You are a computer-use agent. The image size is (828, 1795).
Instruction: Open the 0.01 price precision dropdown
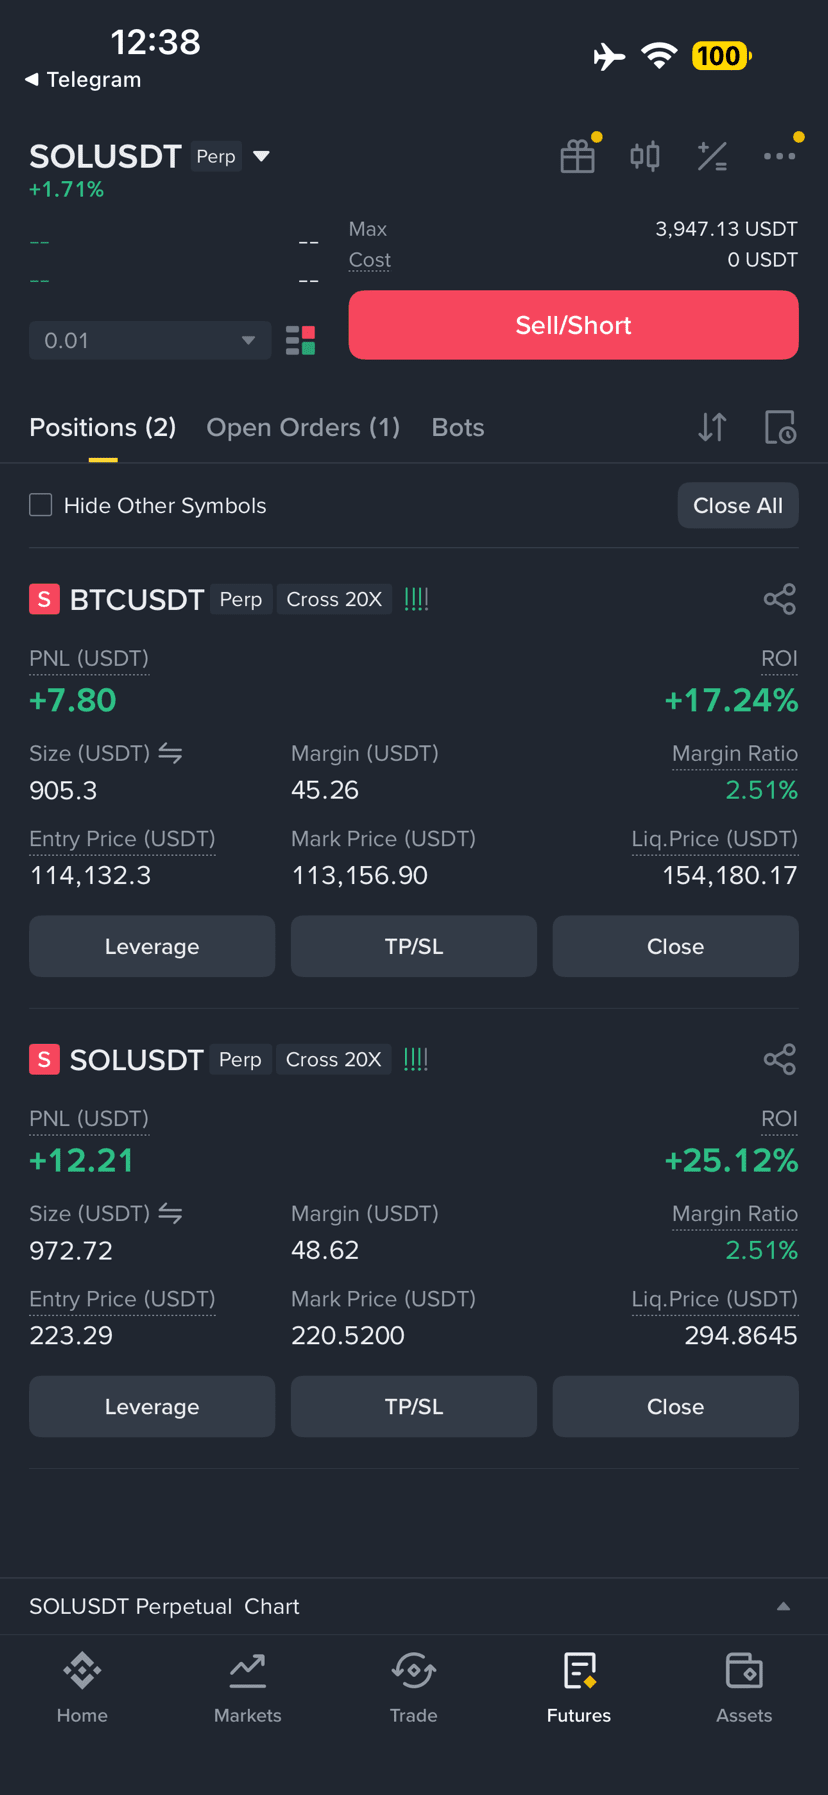[150, 341]
